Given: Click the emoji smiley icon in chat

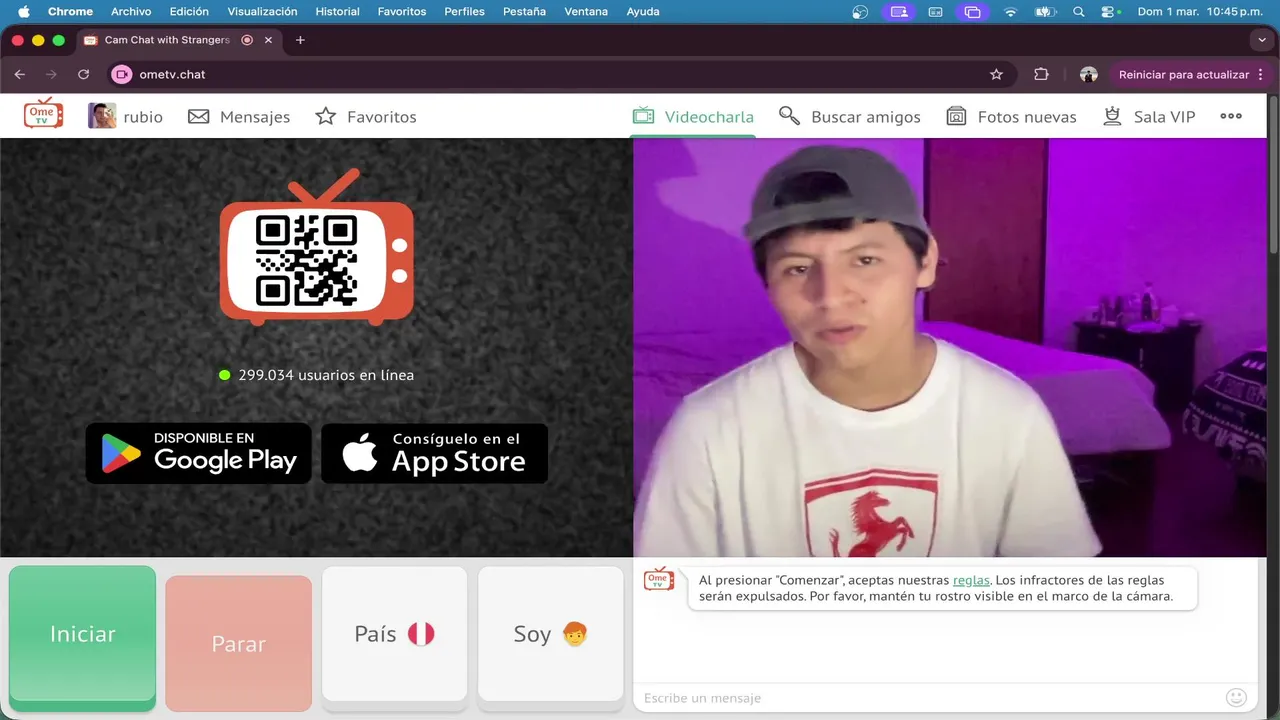Looking at the screenshot, I should pyautogui.click(x=1236, y=698).
